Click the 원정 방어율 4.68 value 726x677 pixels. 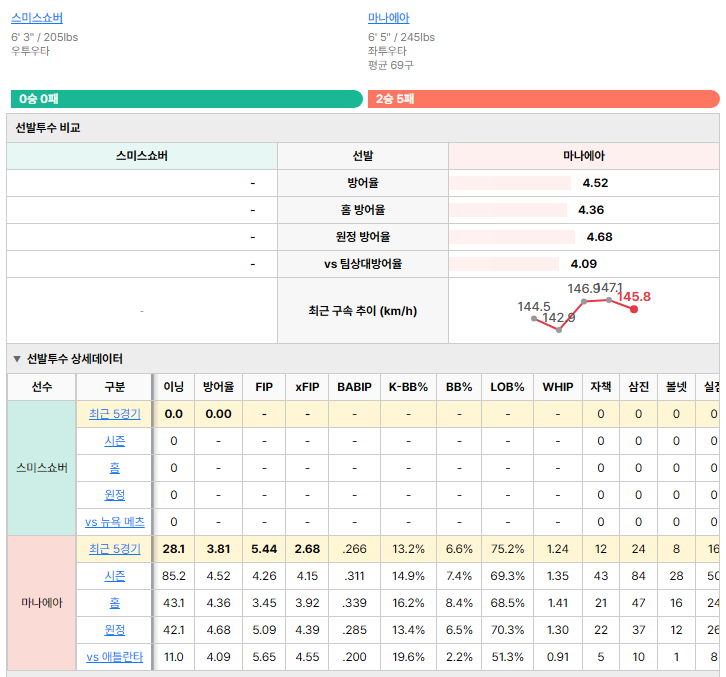(599, 237)
